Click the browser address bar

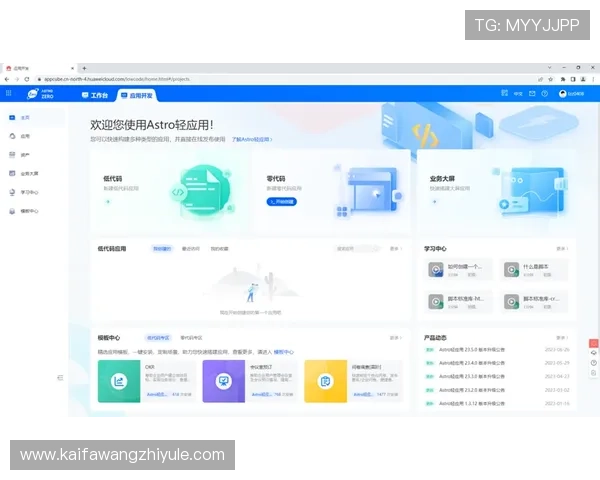[283, 79]
